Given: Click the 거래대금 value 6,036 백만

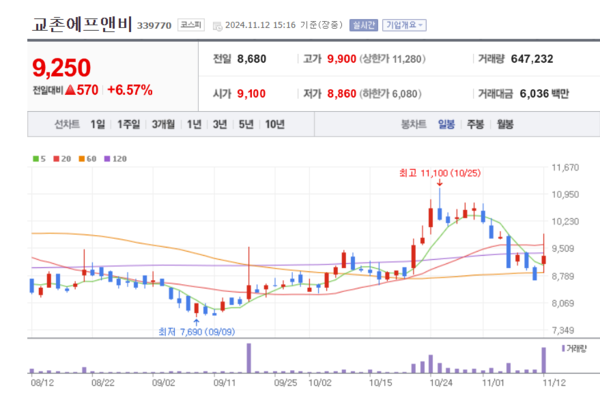Looking at the screenshot, I should tap(544, 94).
